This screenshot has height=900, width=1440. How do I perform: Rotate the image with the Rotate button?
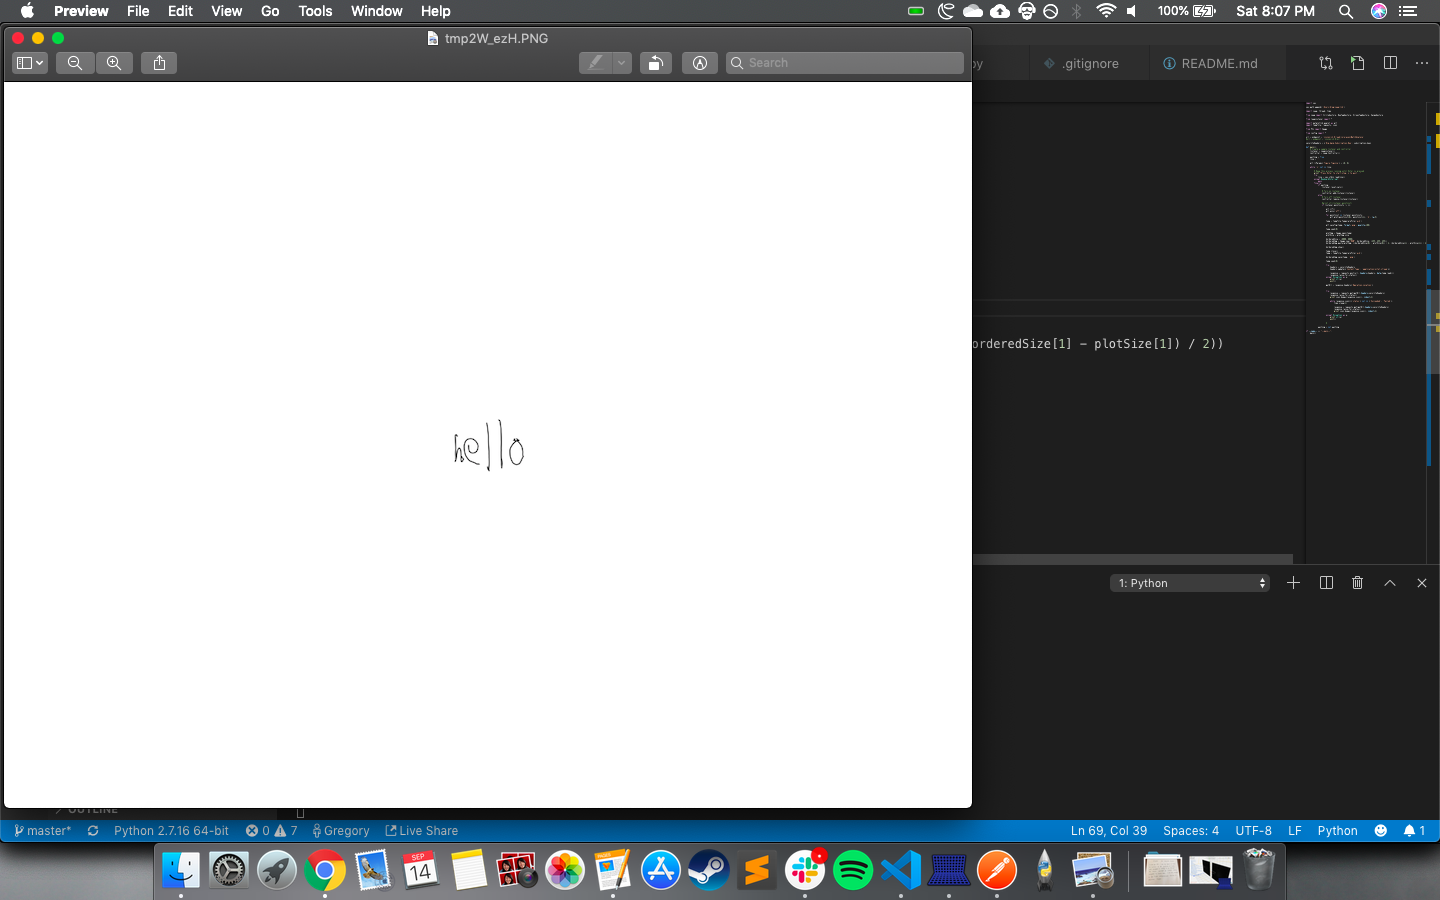coord(655,63)
